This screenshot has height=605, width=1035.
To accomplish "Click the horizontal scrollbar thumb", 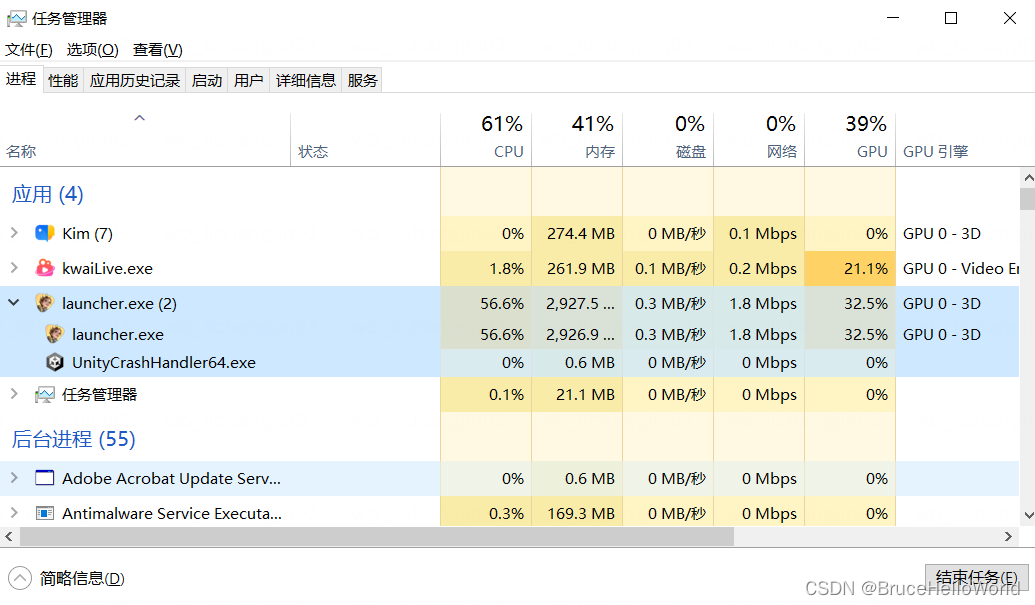I will [x=377, y=536].
